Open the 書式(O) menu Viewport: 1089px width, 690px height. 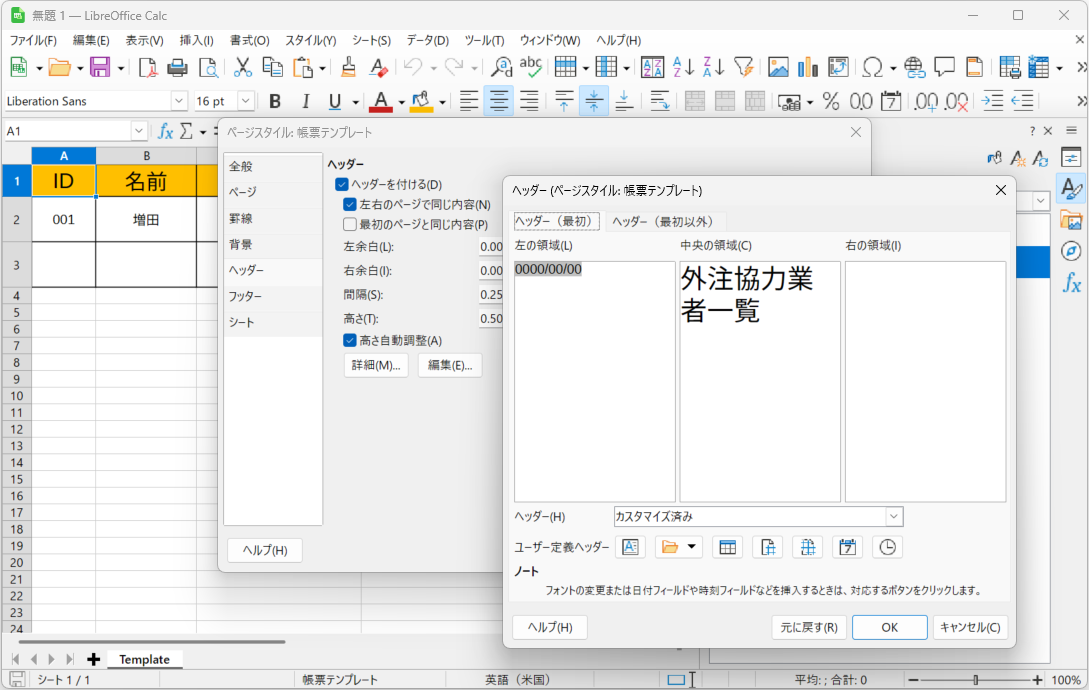click(x=249, y=40)
